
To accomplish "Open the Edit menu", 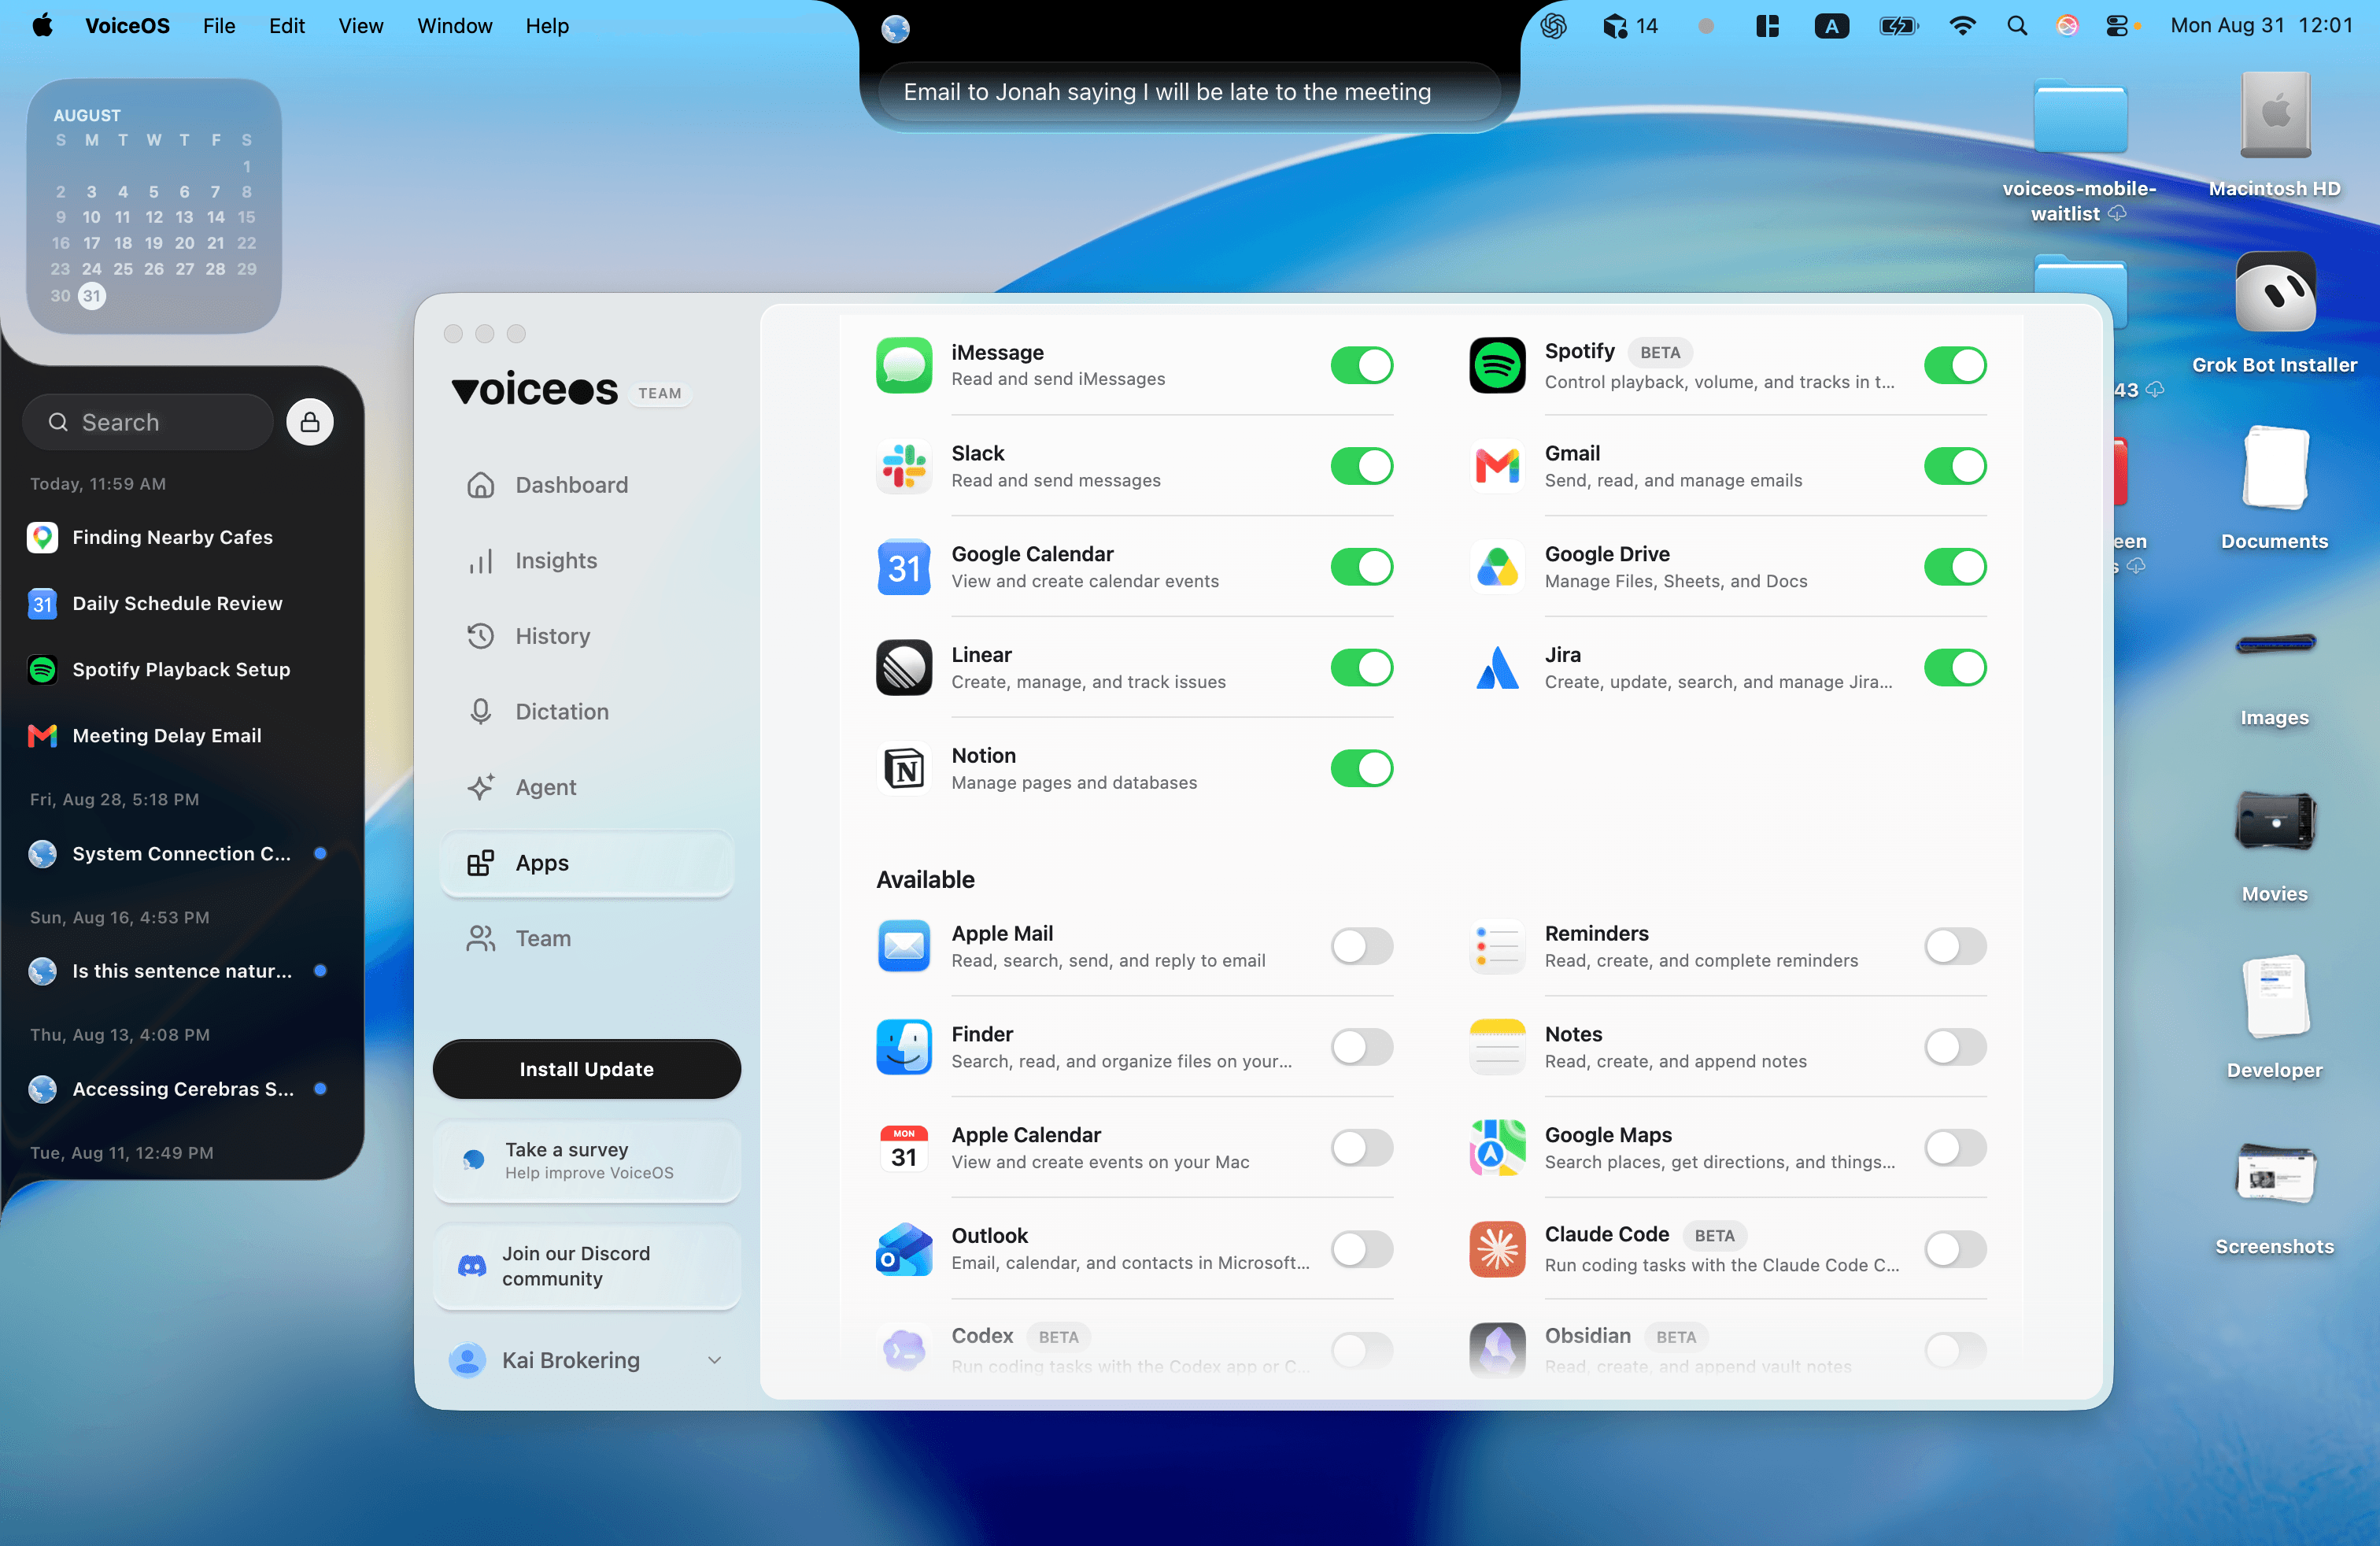I will (287, 26).
